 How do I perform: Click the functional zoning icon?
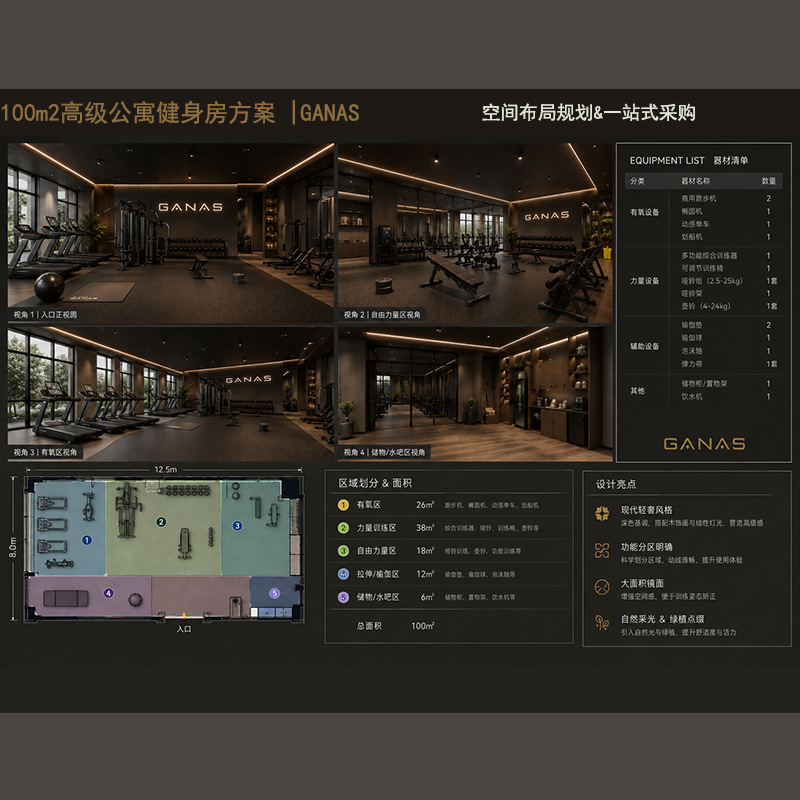[602, 551]
